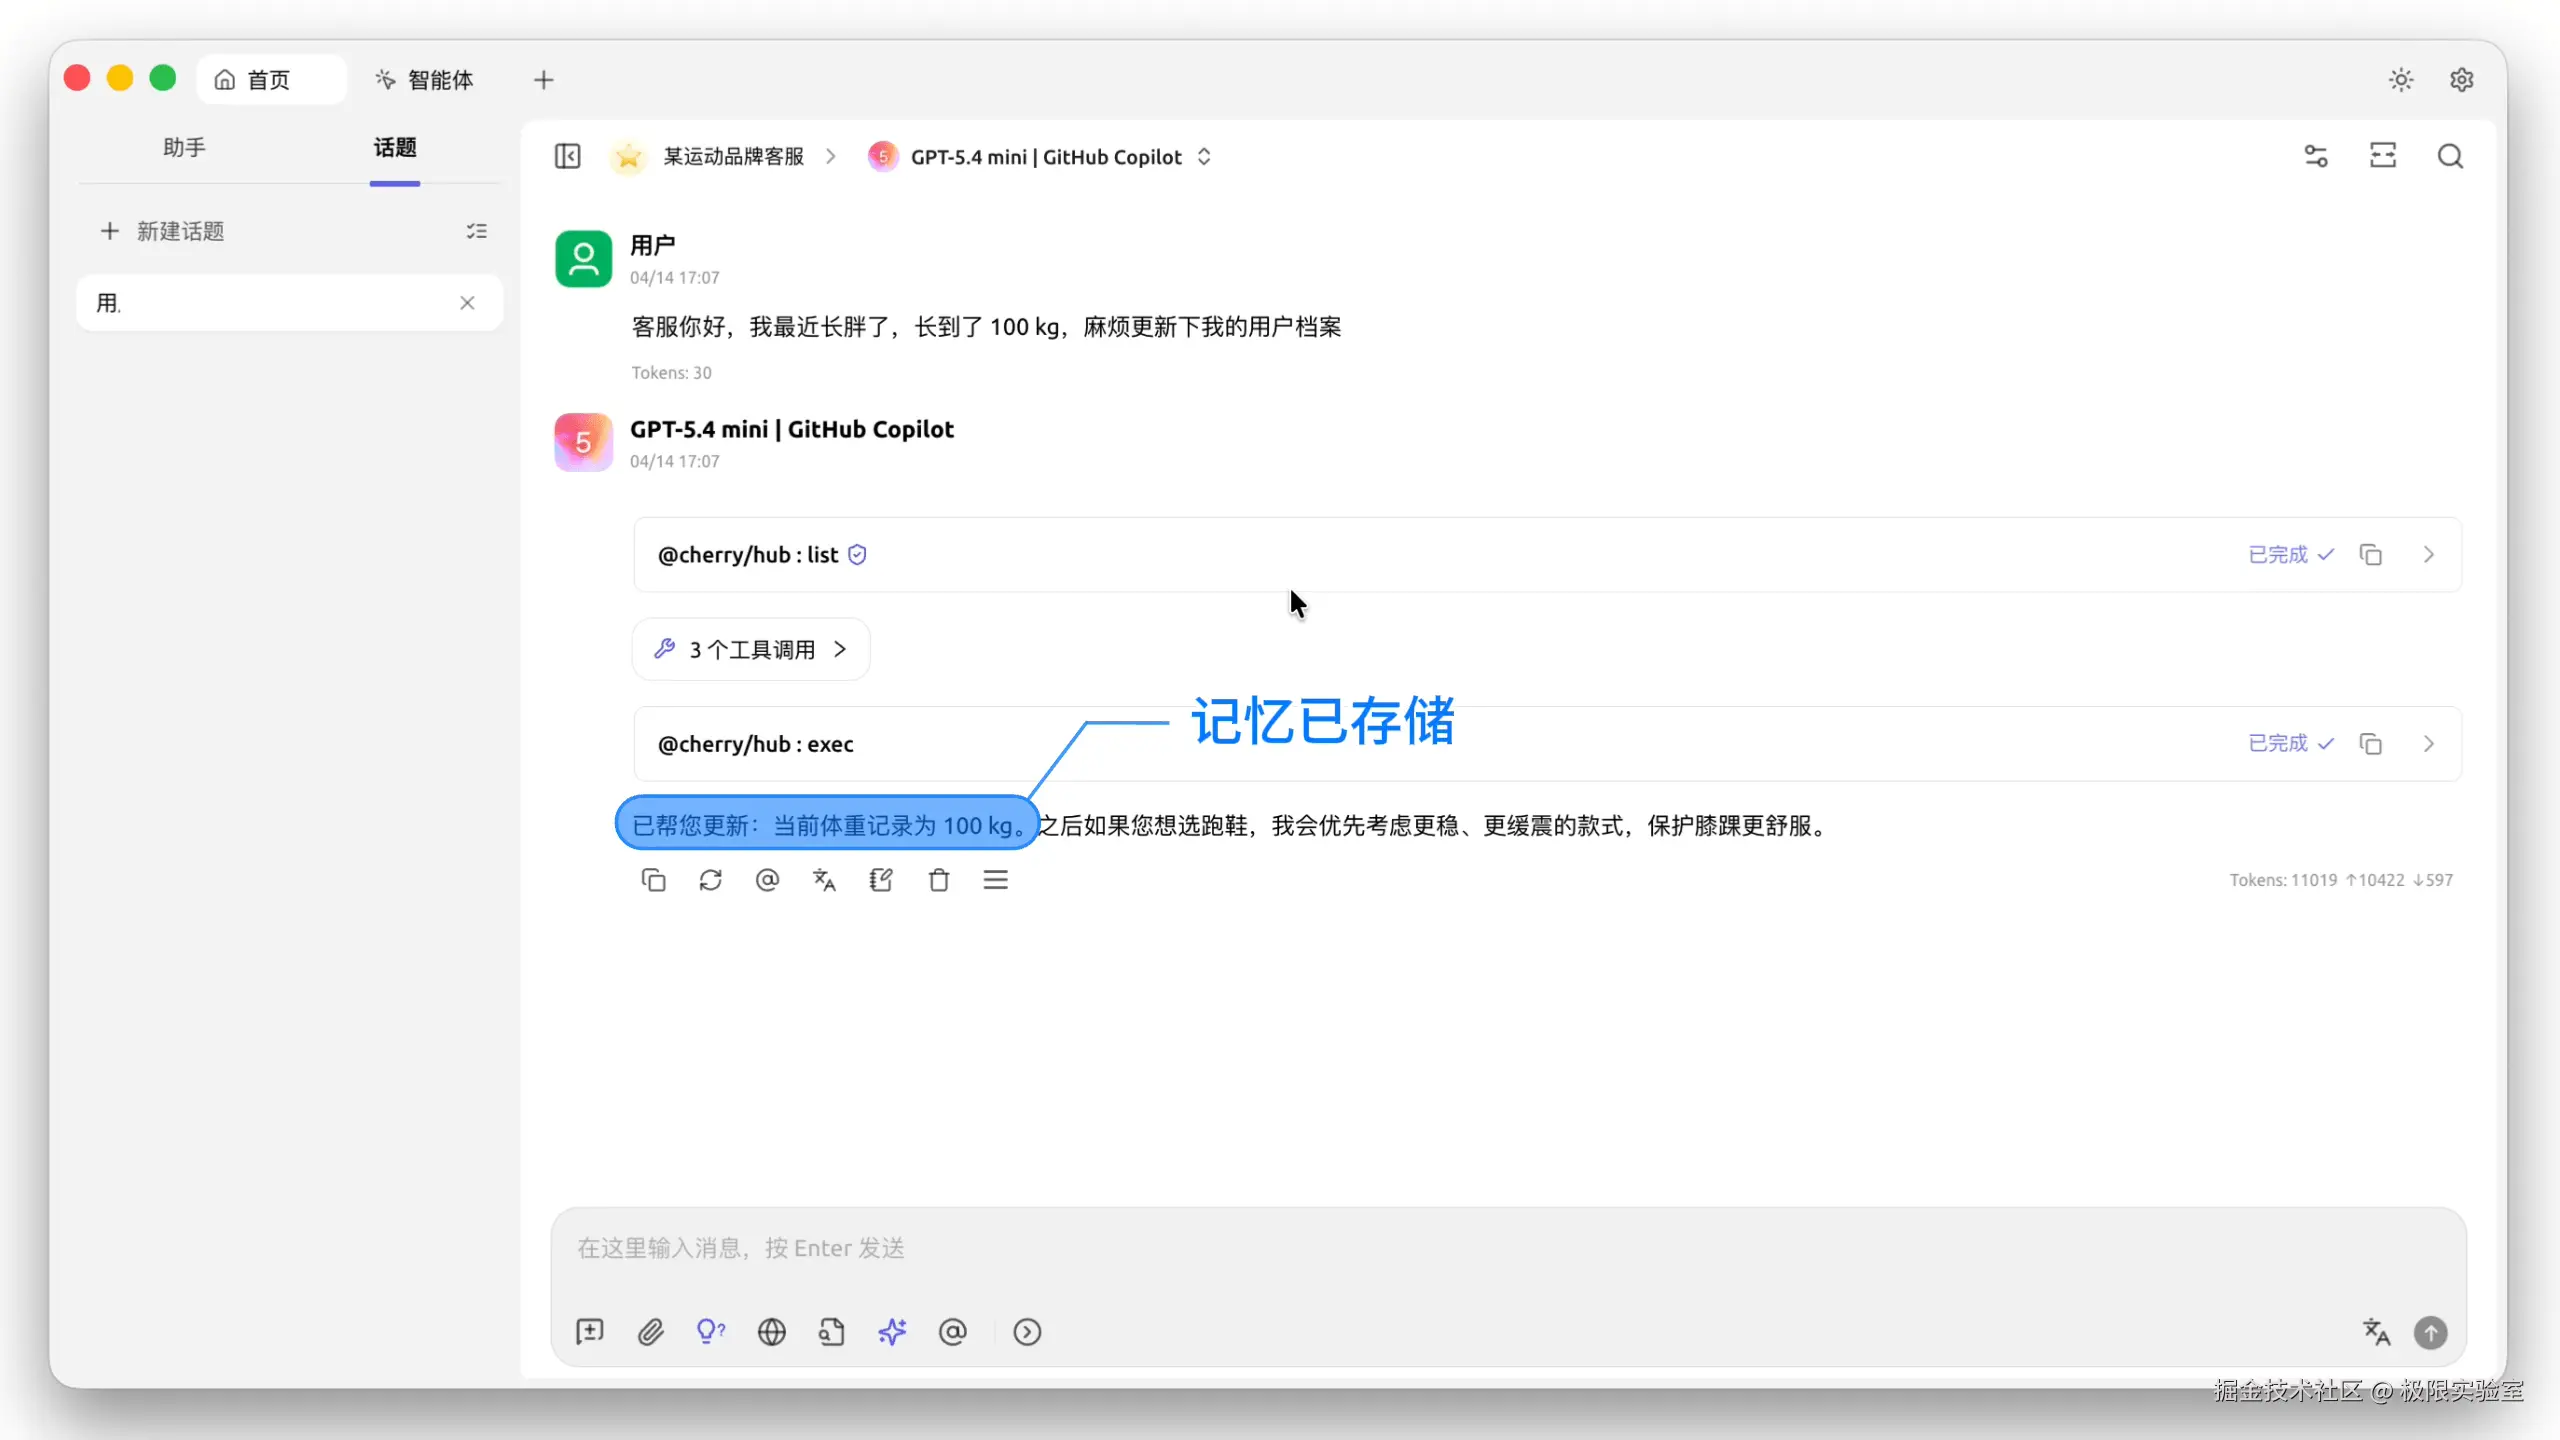This screenshot has width=2560, height=1440.
Task: Click the translate icon in input bar
Action: tap(2376, 1332)
